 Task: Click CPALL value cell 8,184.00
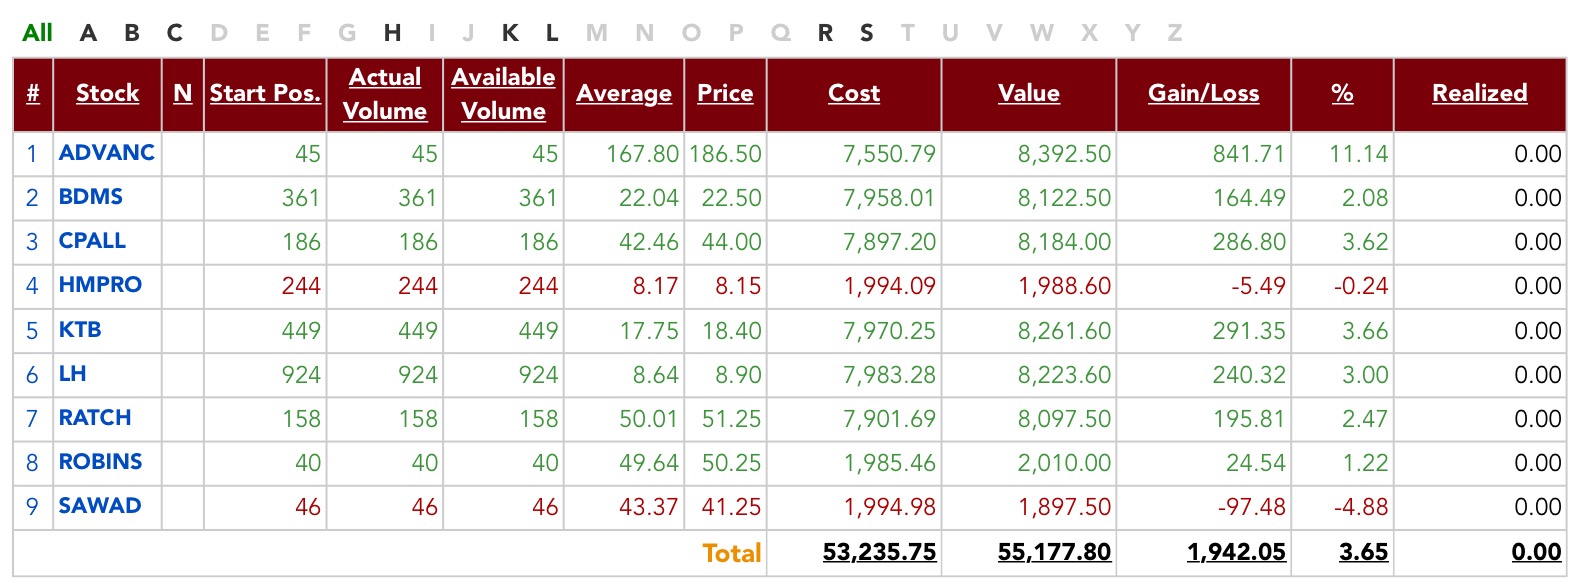click(1064, 242)
